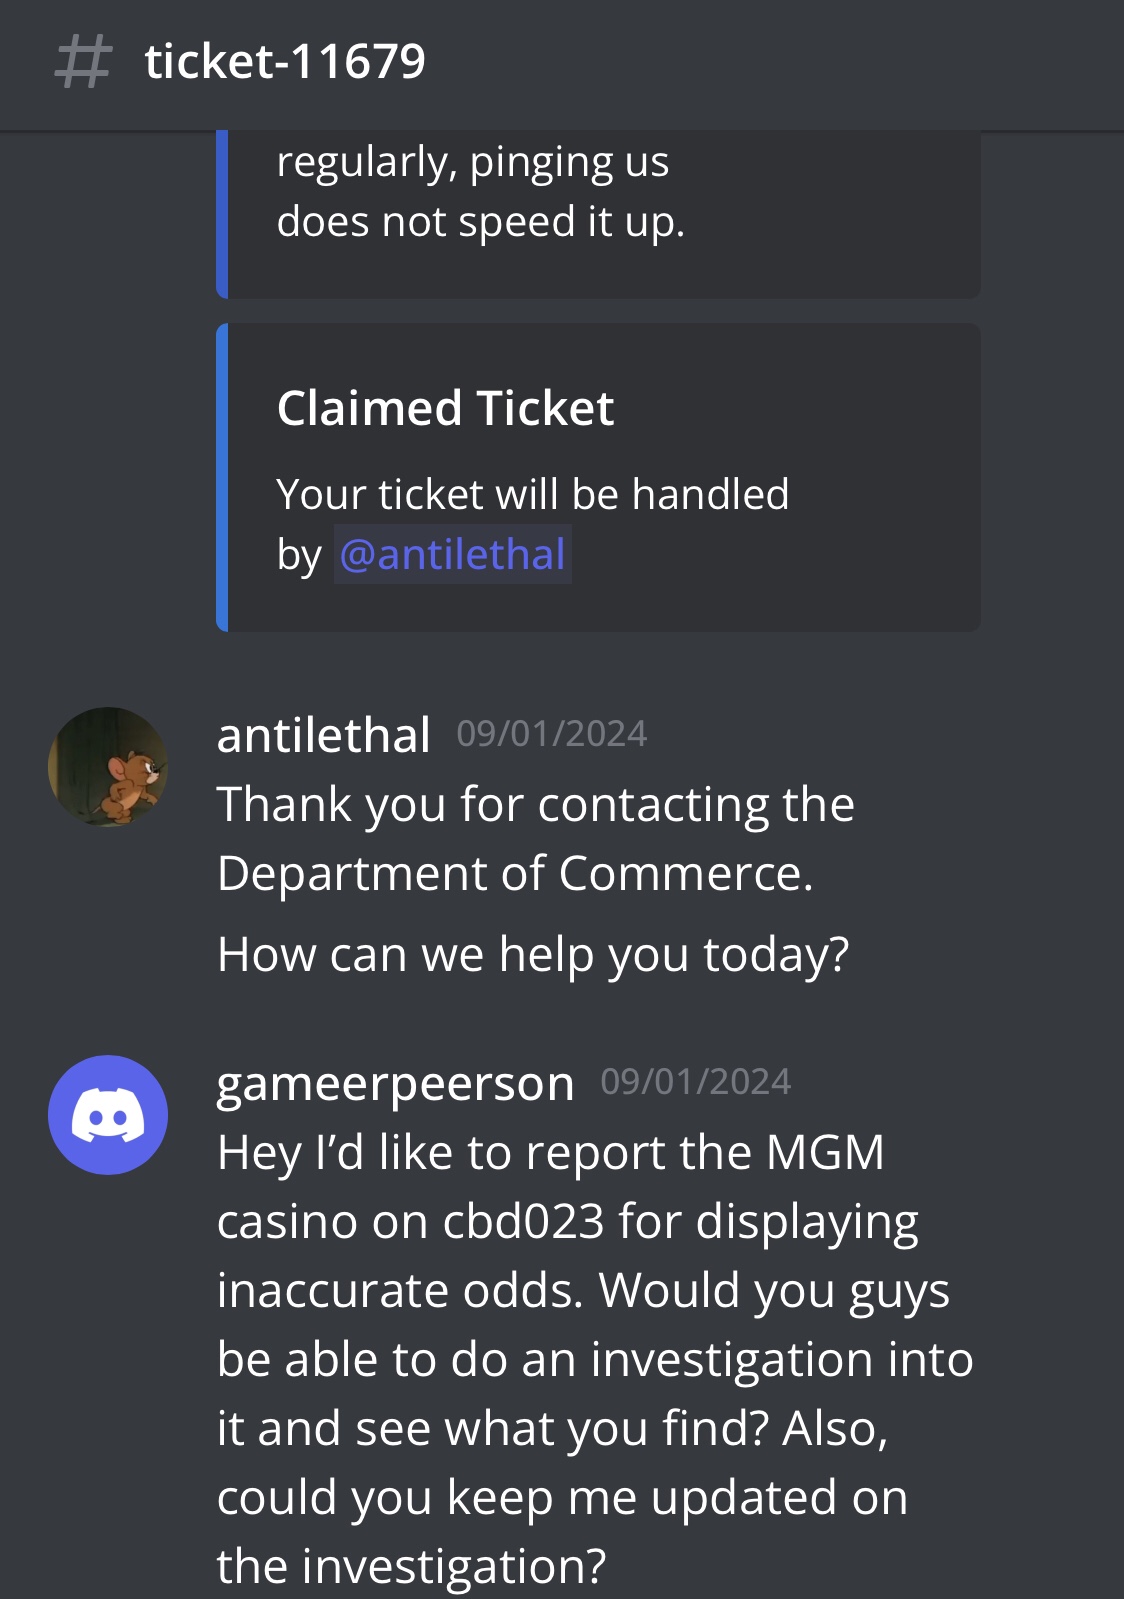Tap the 'keep me updated on the investigation' text
The width and height of the screenshot is (1124, 1599).
(562, 1532)
